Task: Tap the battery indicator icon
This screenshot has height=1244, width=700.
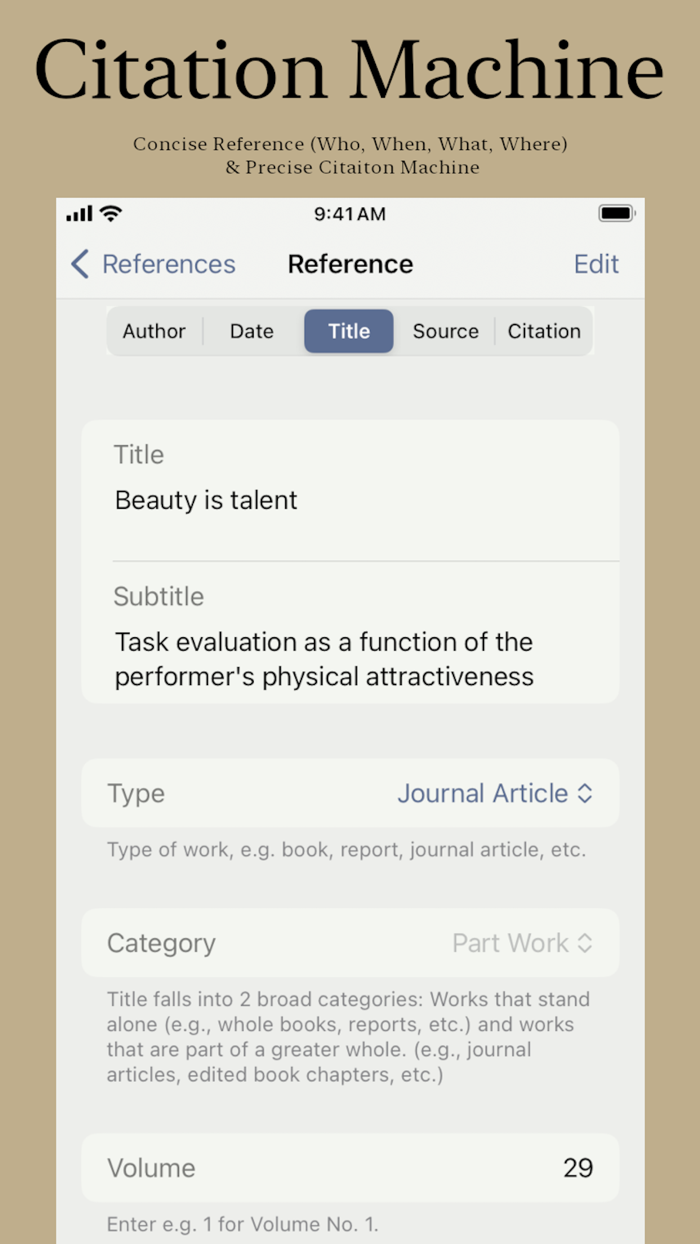Action: coord(617,212)
